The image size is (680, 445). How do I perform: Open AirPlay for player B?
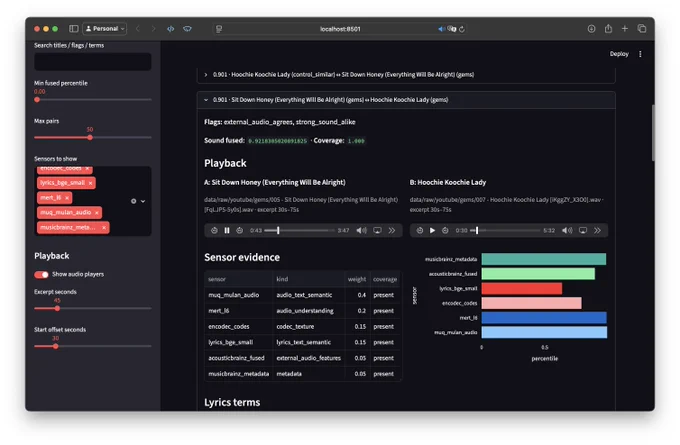click(x=583, y=230)
